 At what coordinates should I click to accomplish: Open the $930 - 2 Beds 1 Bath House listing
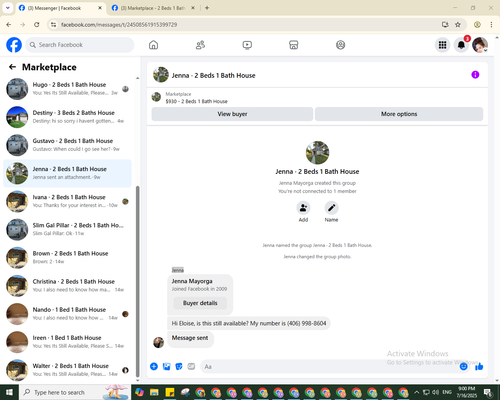196,101
